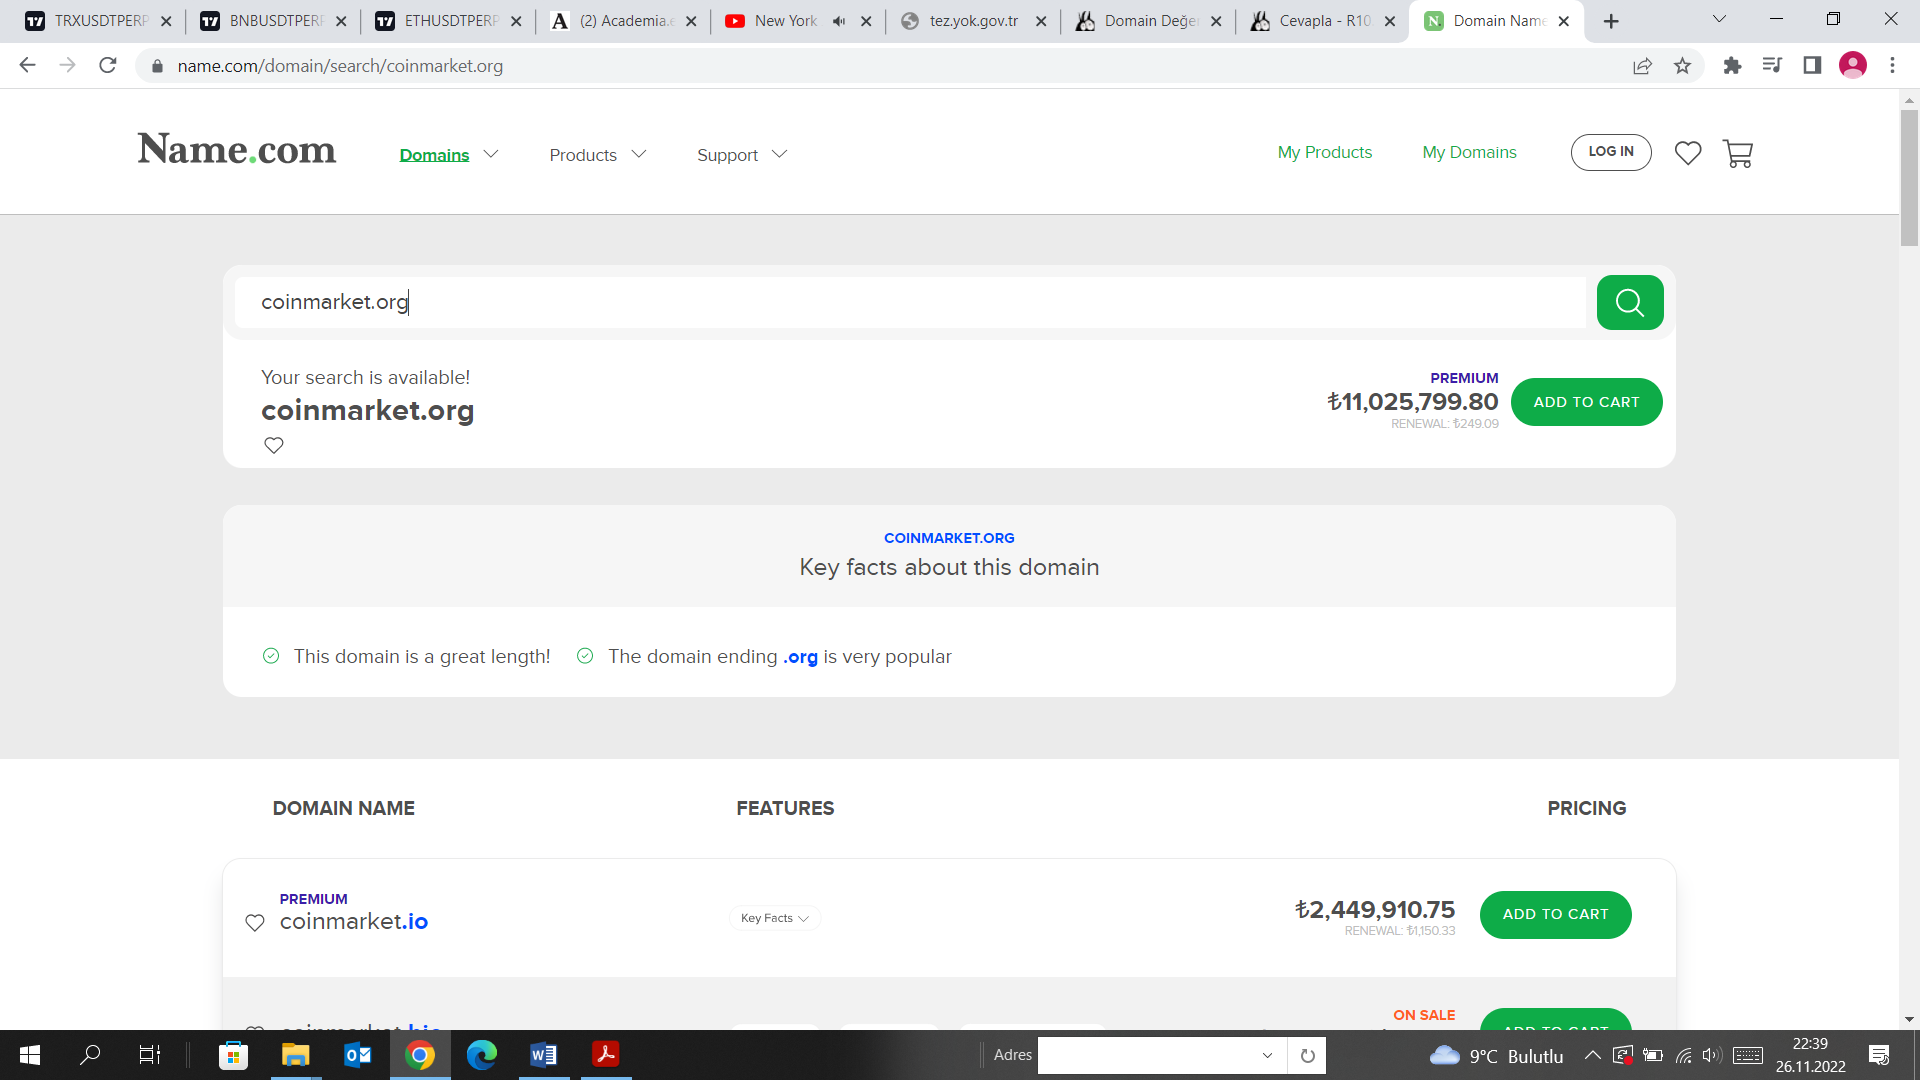
Task: Close the Cevapla - R10 tab
Action: coord(1390,21)
